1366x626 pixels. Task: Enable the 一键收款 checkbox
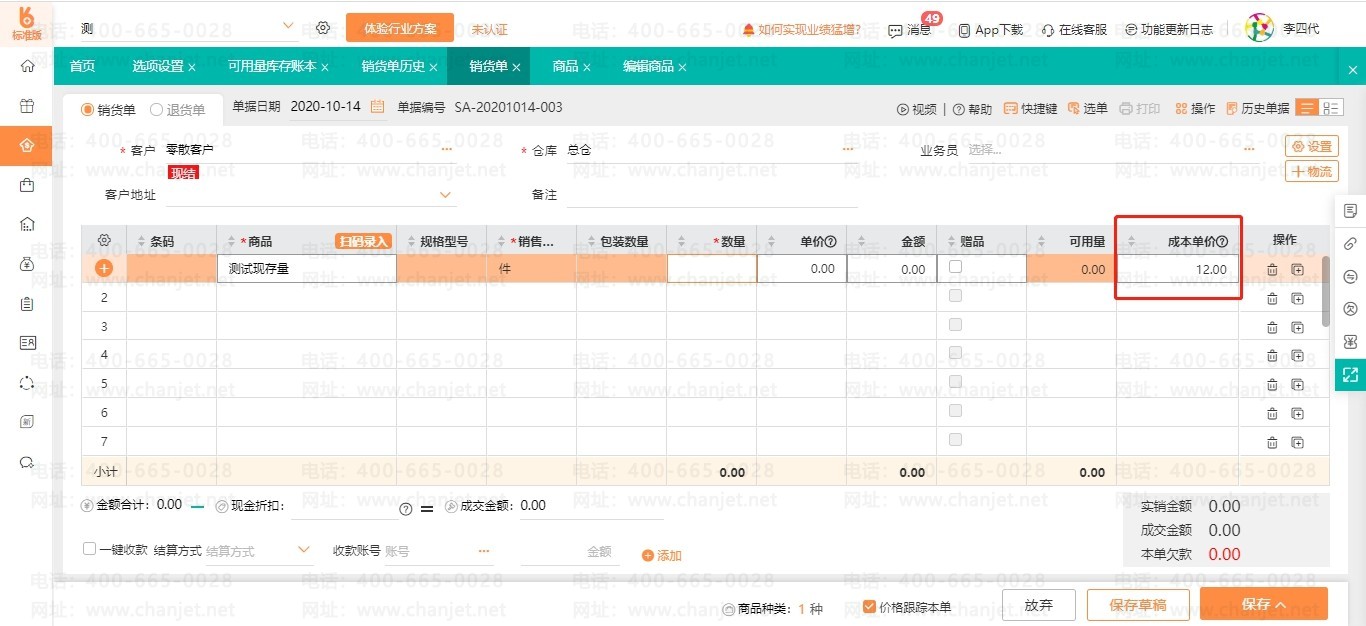coord(90,549)
